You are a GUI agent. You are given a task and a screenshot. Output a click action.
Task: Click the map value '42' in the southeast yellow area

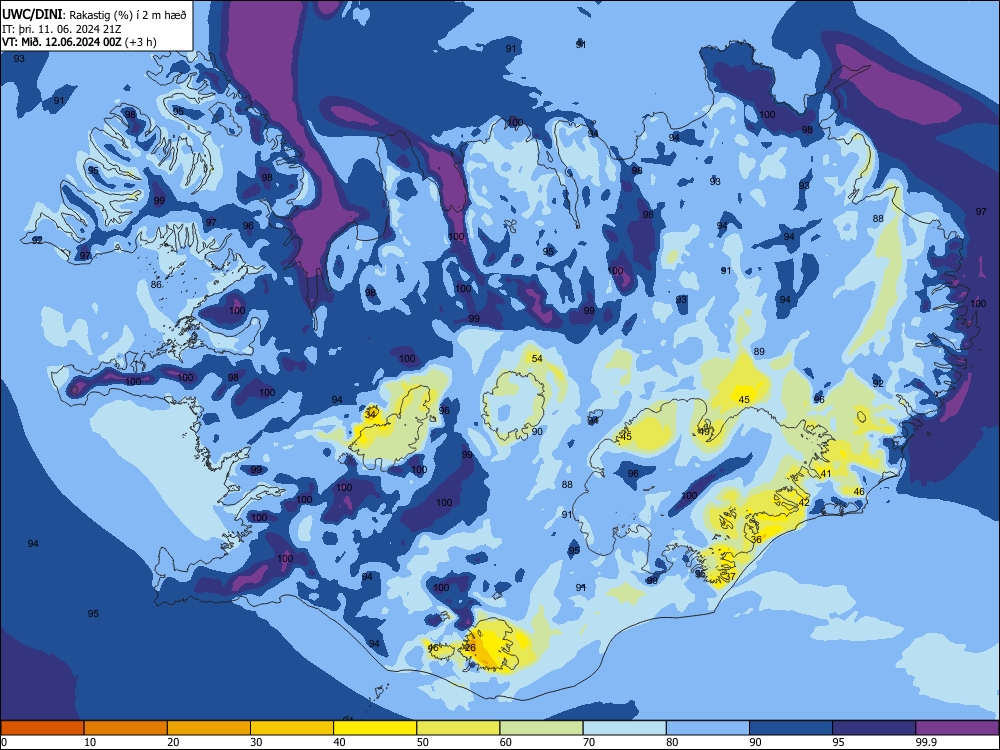click(804, 502)
